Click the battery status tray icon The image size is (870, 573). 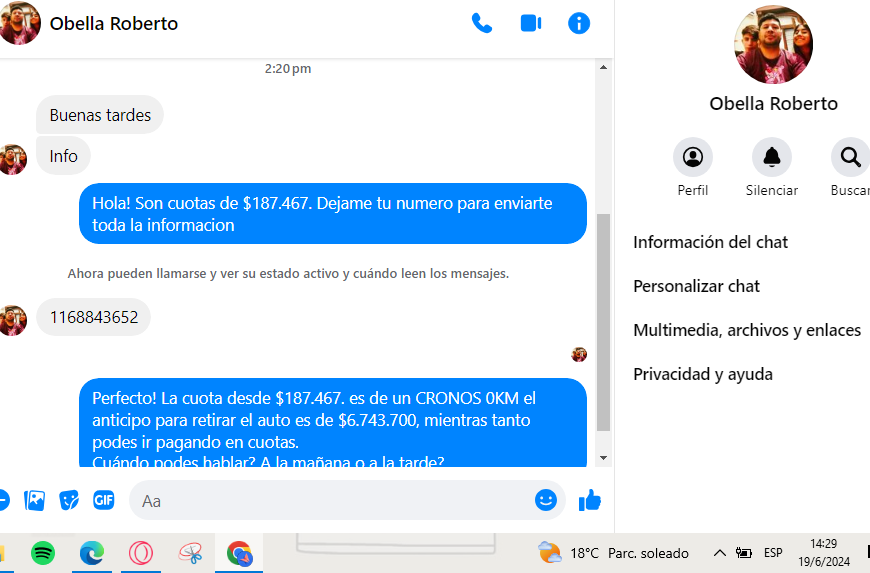coord(743,553)
